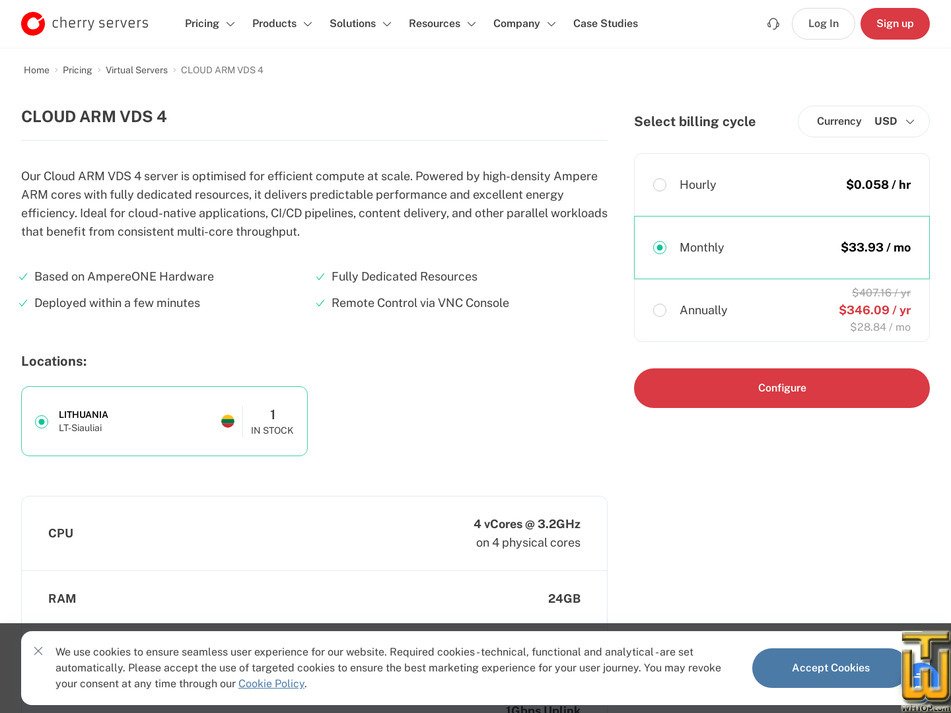Screen dimensions: 951x713
Task: Click the CPU row label
Action: pos(61,533)
